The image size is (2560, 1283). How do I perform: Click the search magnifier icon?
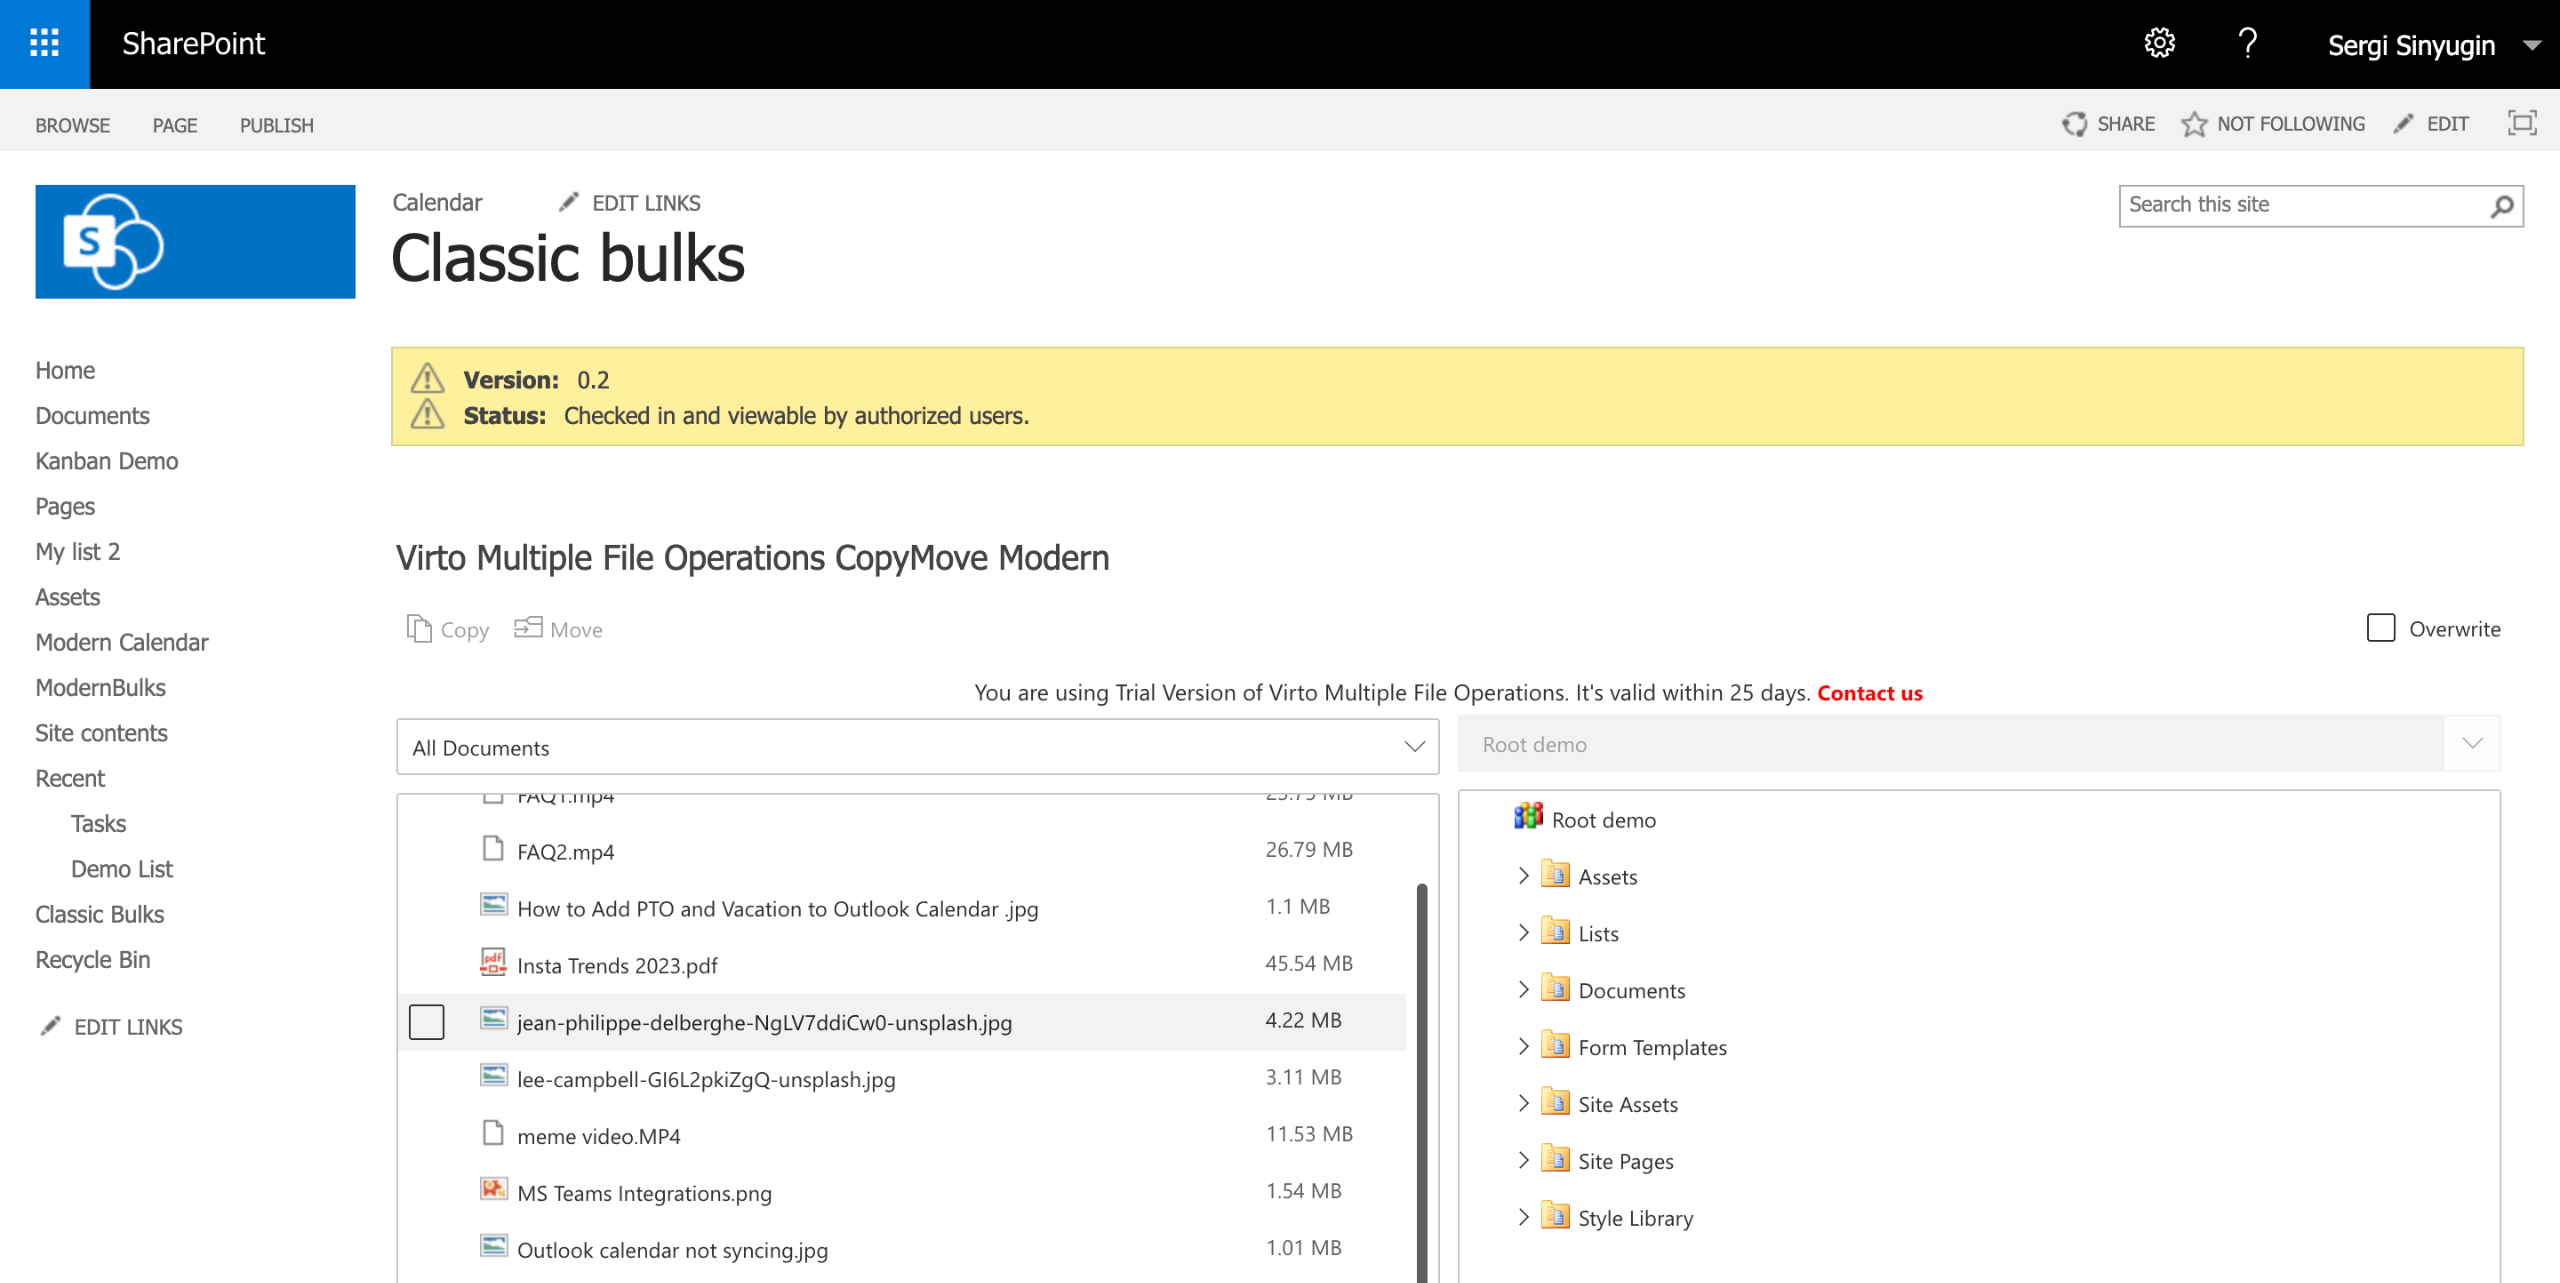(2501, 206)
